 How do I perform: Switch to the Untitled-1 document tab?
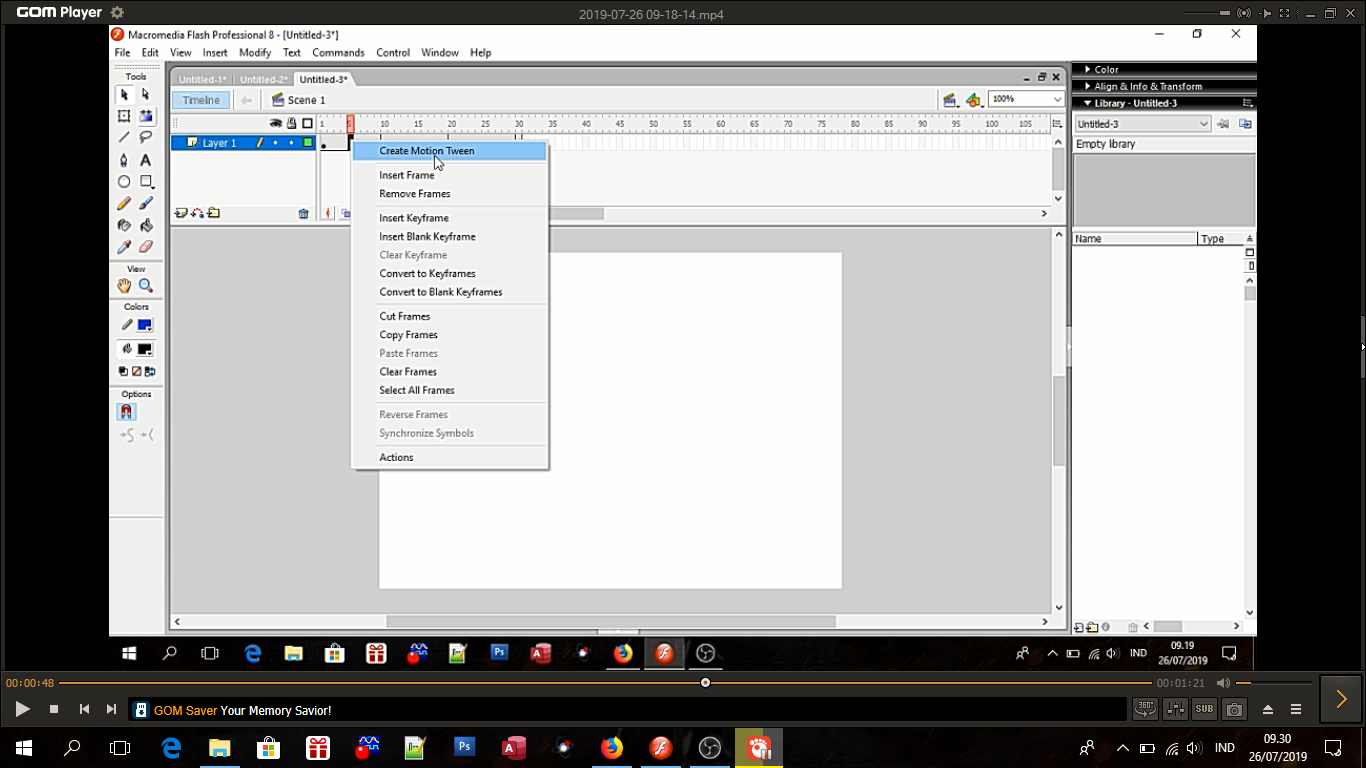[x=203, y=80]
